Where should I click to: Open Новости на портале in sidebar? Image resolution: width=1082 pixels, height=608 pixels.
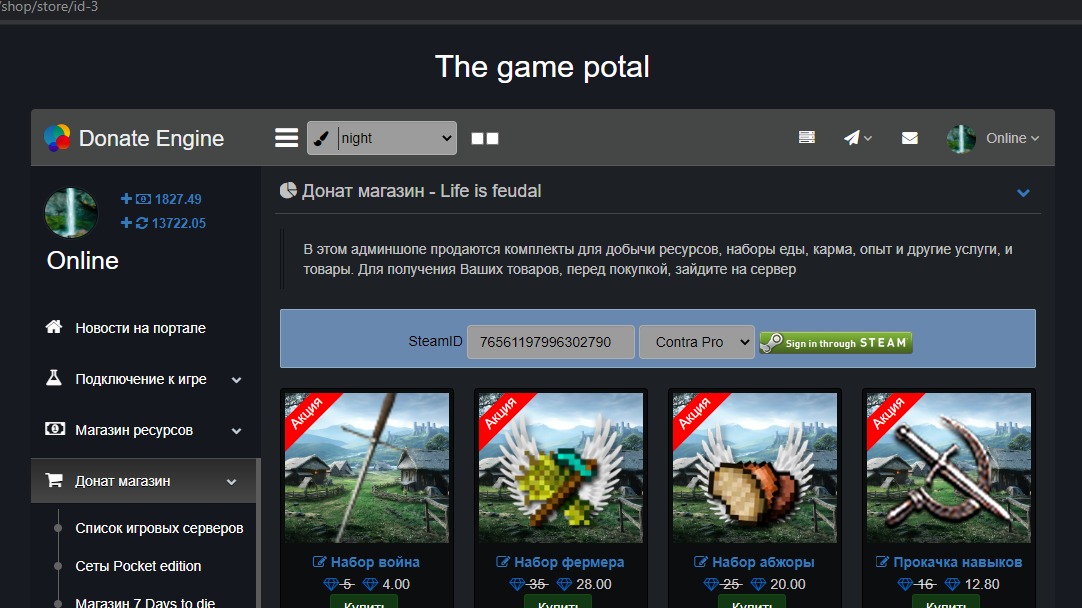pyautogui.click(x=140, y=328)
